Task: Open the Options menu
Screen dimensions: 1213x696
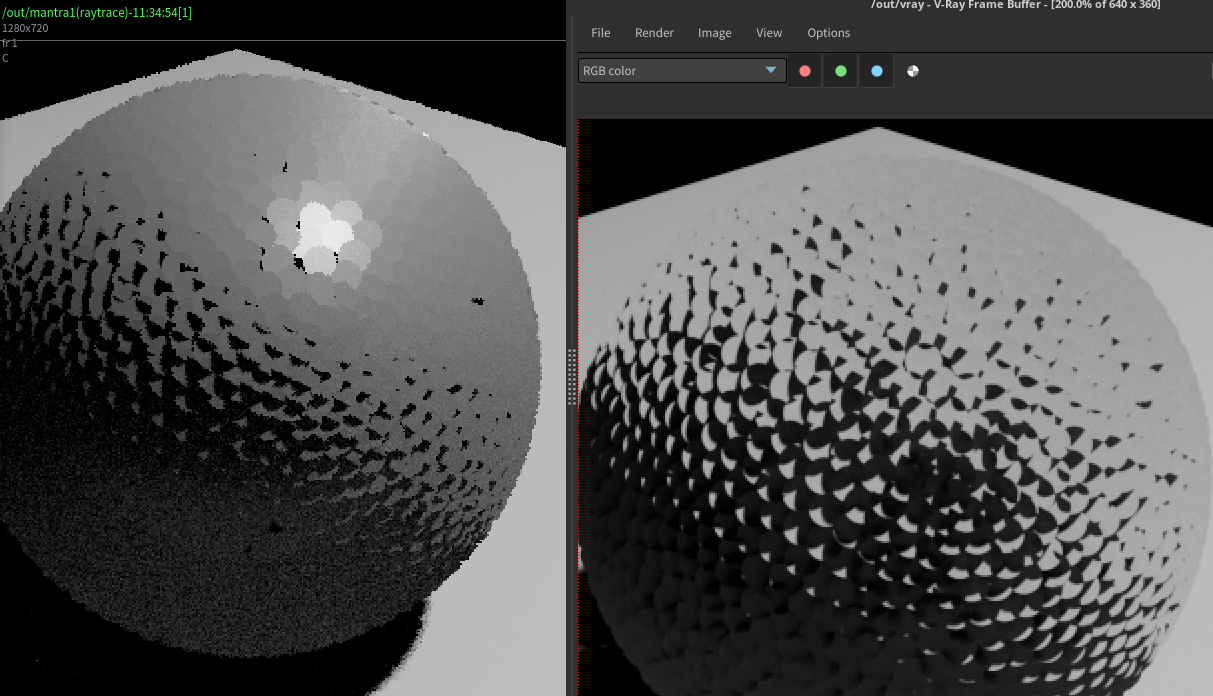Action: click(x=828, y=33)
